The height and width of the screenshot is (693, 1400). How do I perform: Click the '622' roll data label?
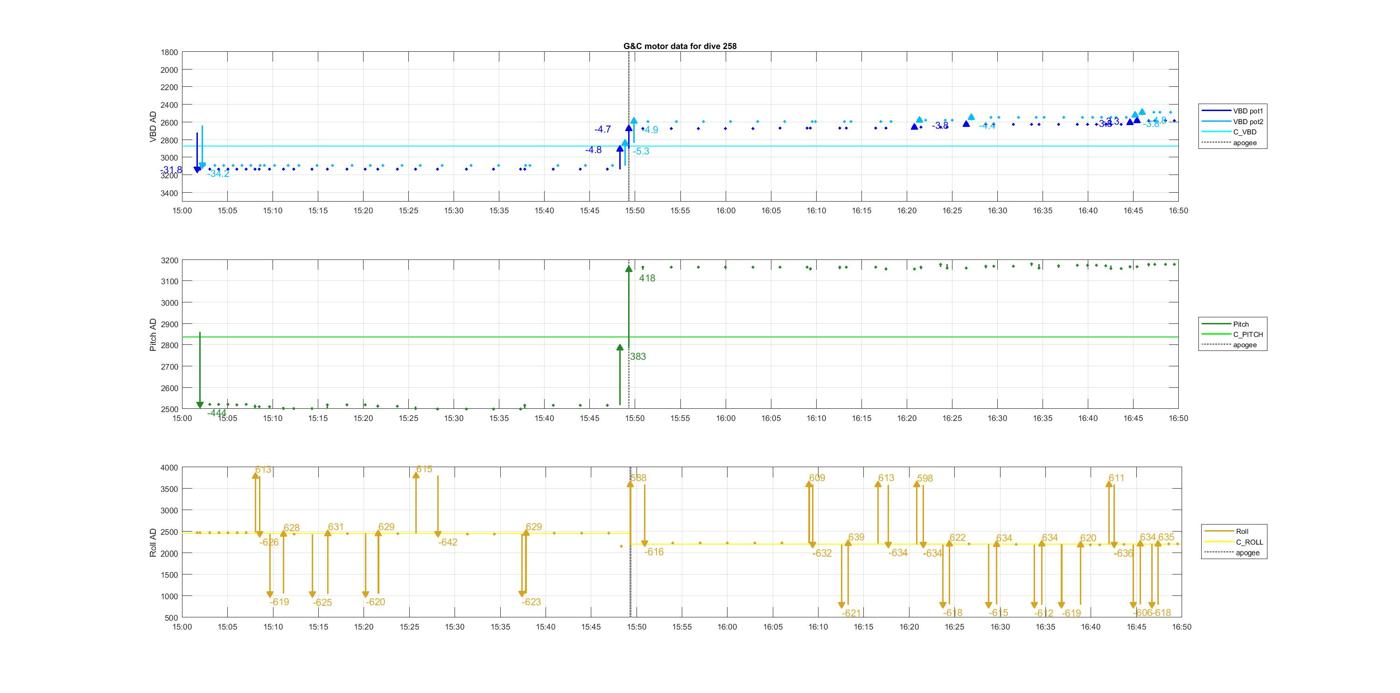(x=958, y=538)
